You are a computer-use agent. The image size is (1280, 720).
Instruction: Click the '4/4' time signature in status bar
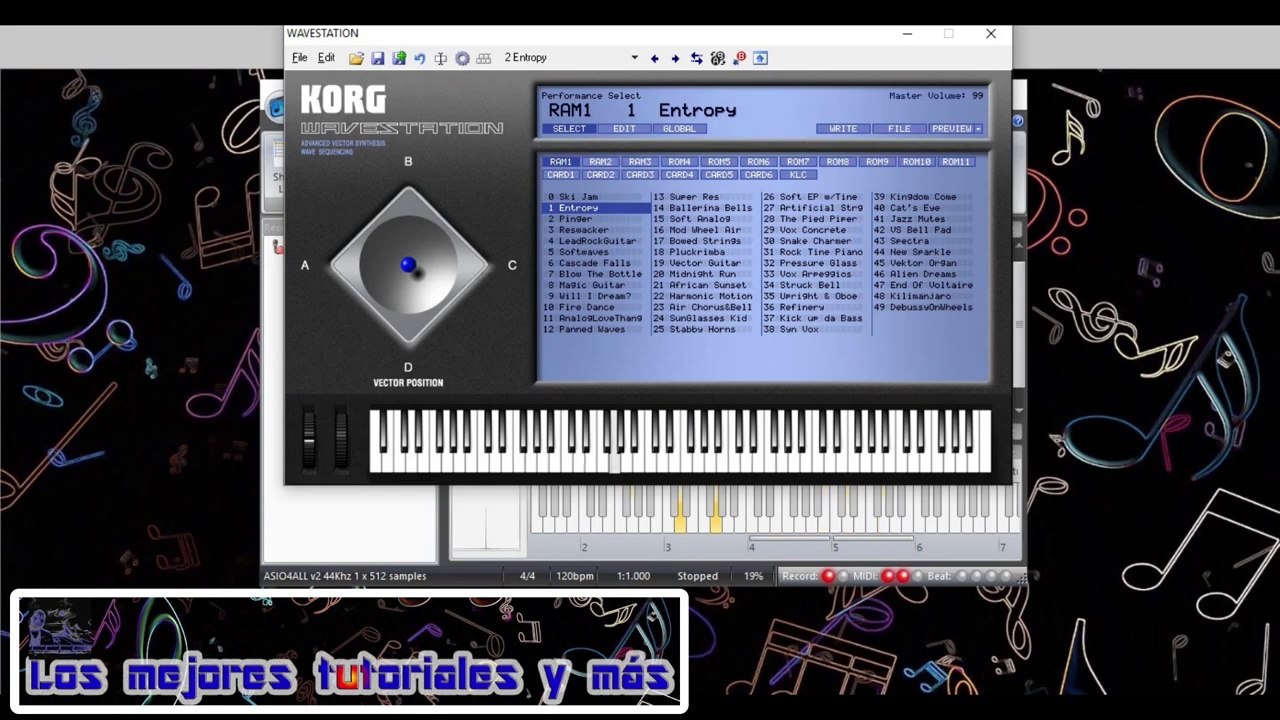pyautogui.click(x=528, y=576)
